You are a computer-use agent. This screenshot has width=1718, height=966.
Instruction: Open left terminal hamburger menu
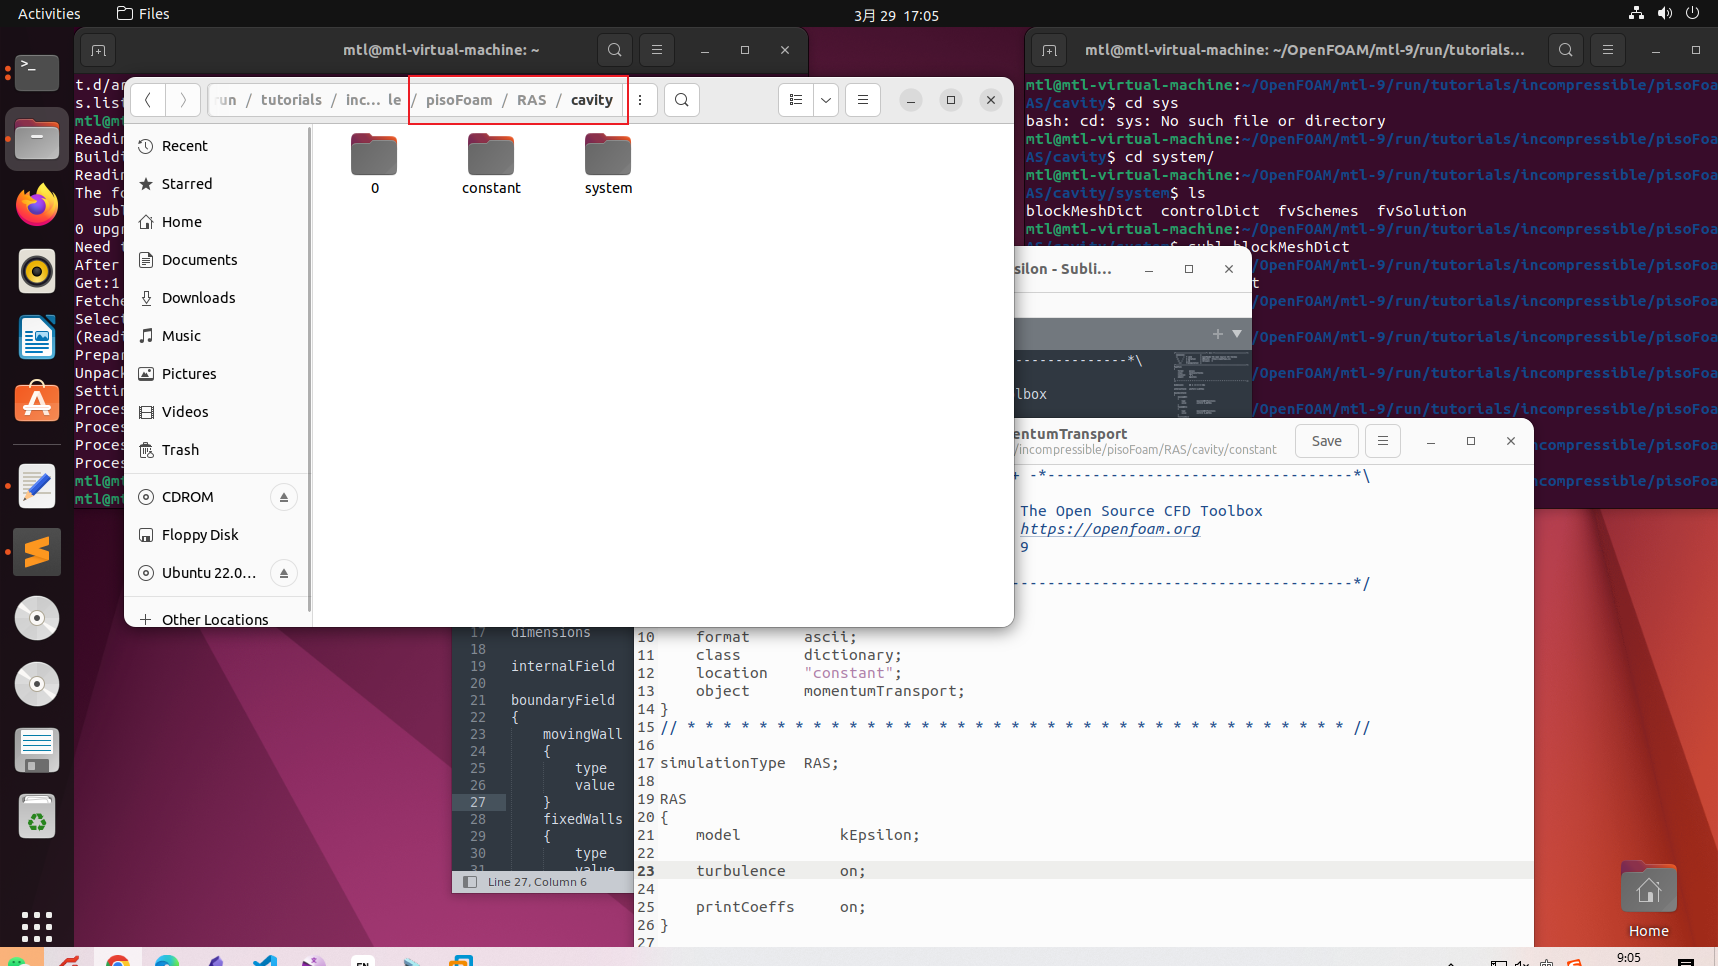[657, 50]
